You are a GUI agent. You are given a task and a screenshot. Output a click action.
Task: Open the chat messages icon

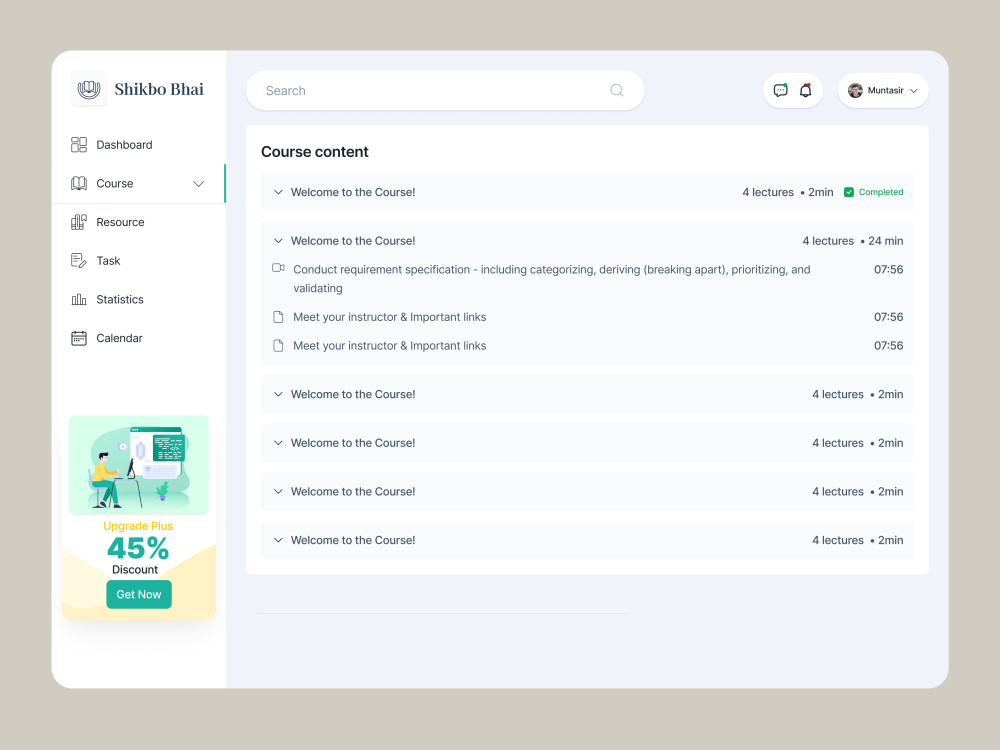pos(779,90)
